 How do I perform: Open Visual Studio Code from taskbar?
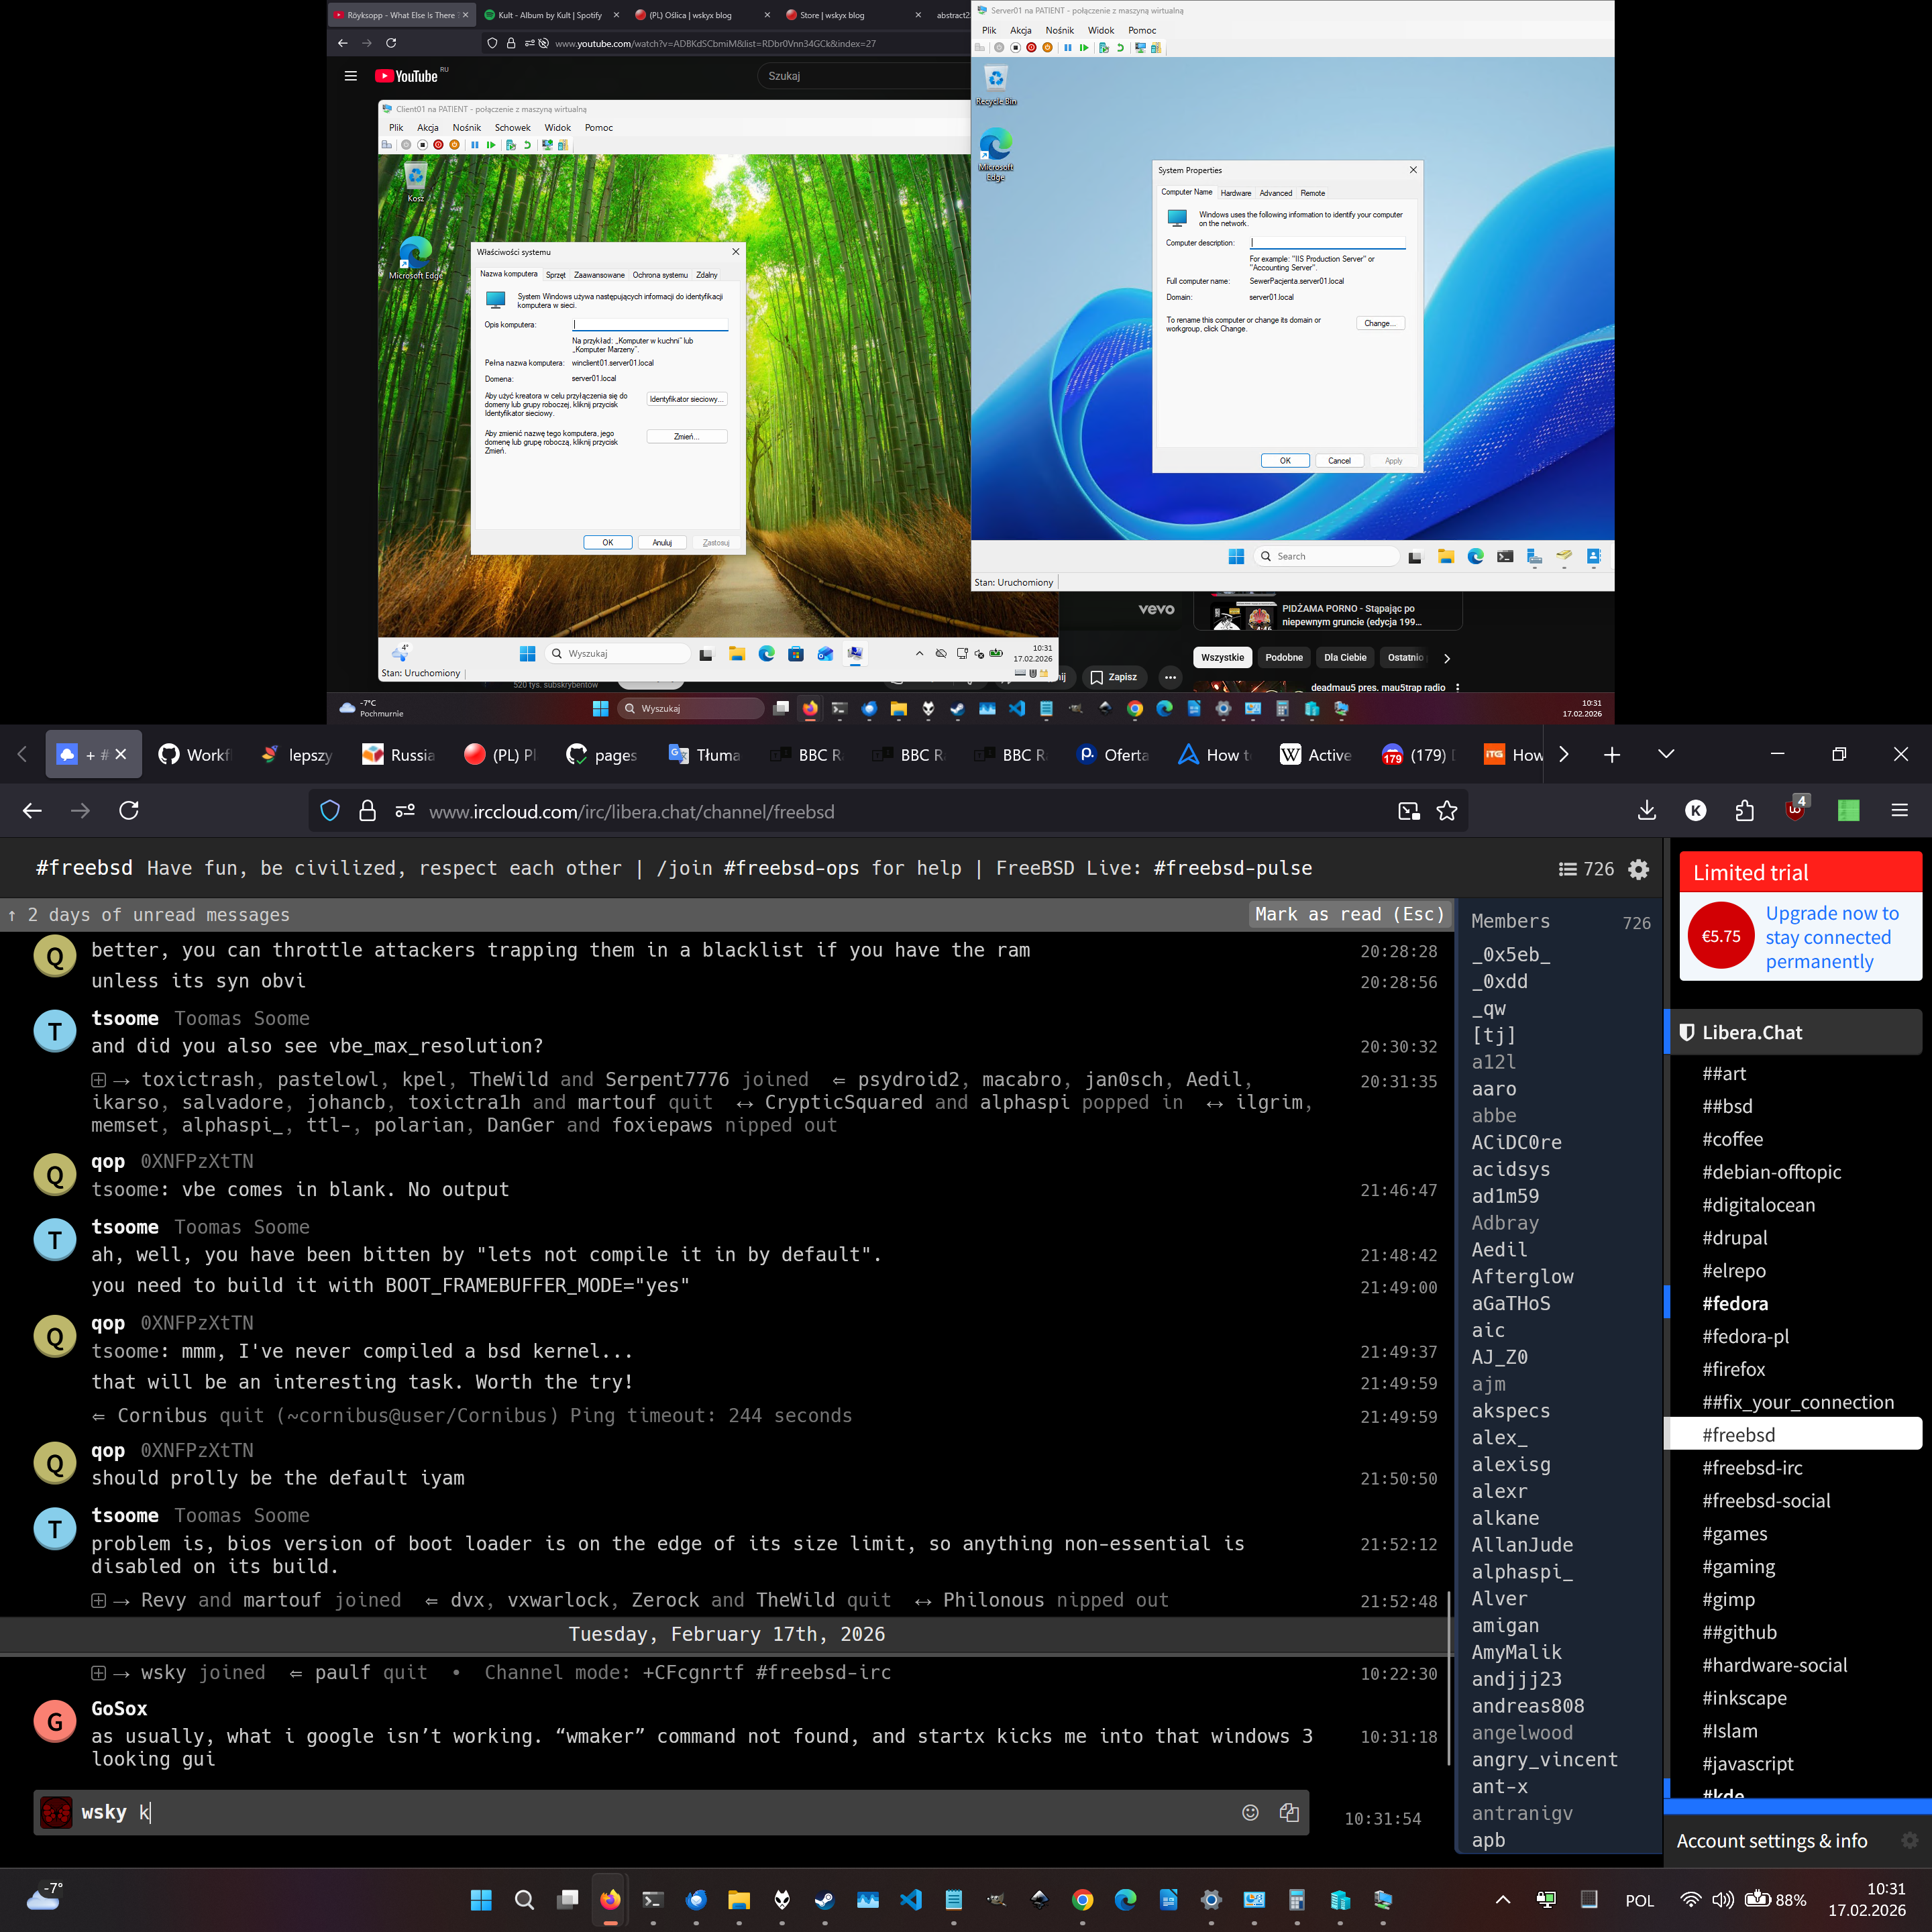pos(910,1899)
